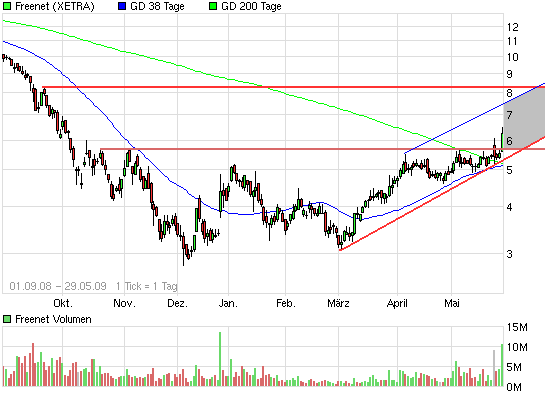Click the price axis value 11
545x395 pixels.
pyautogui.click(x=512, y=41)
